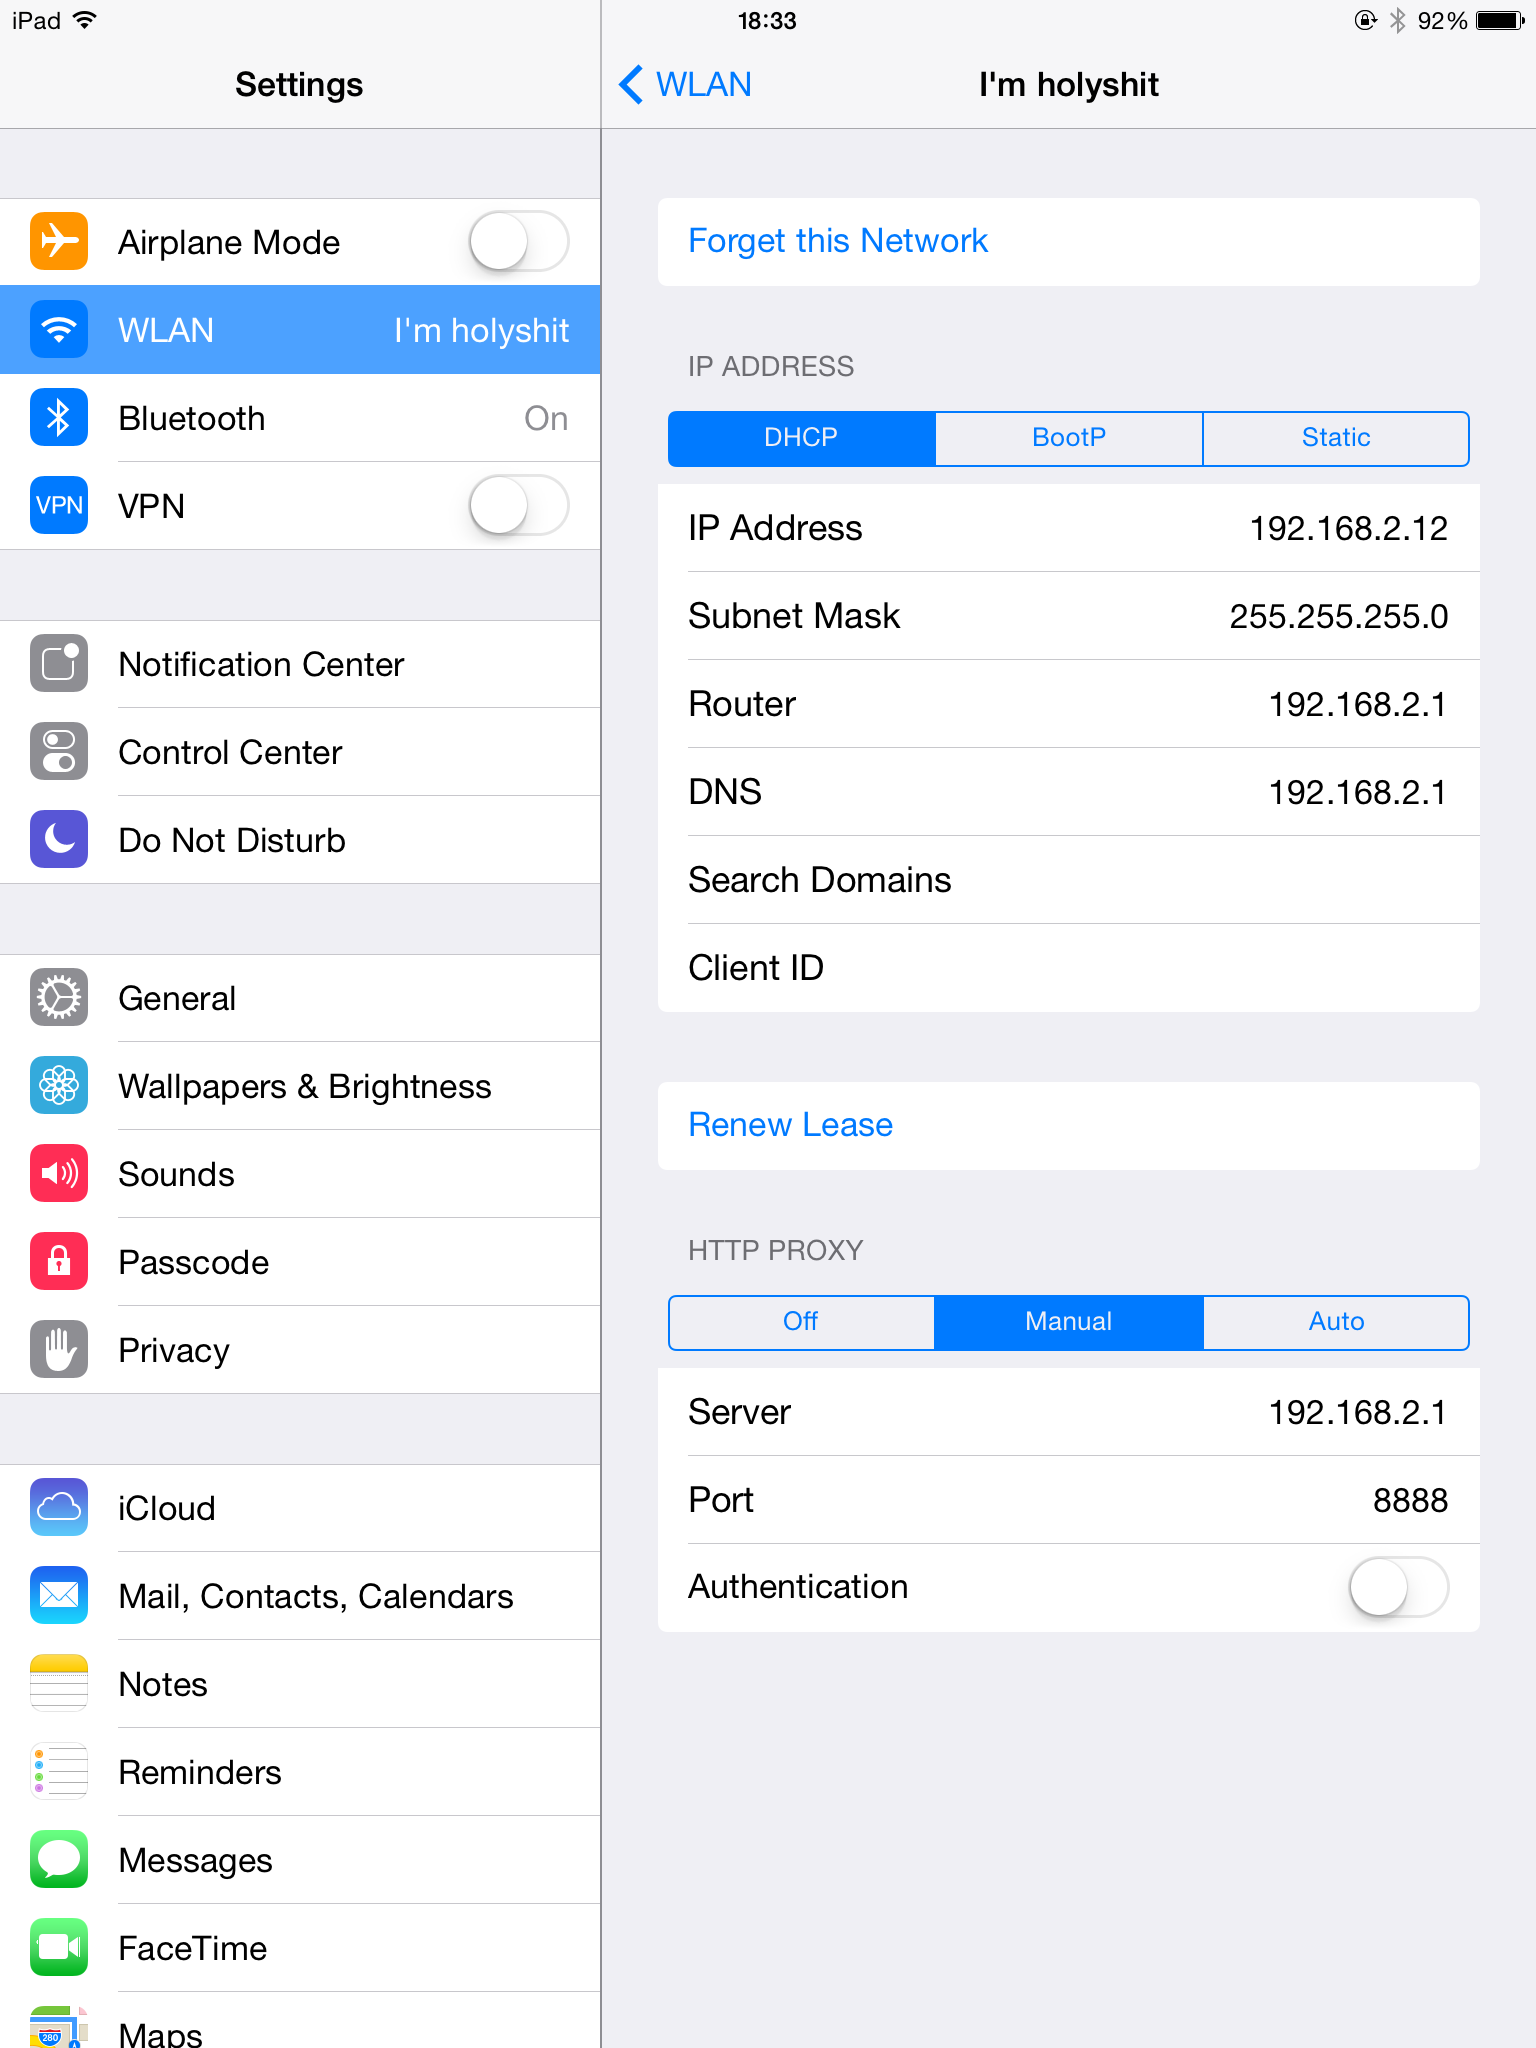Tap the Sounds label in sidebar
Screen dimensions: 1536x2048
(x=176, y=1174)
